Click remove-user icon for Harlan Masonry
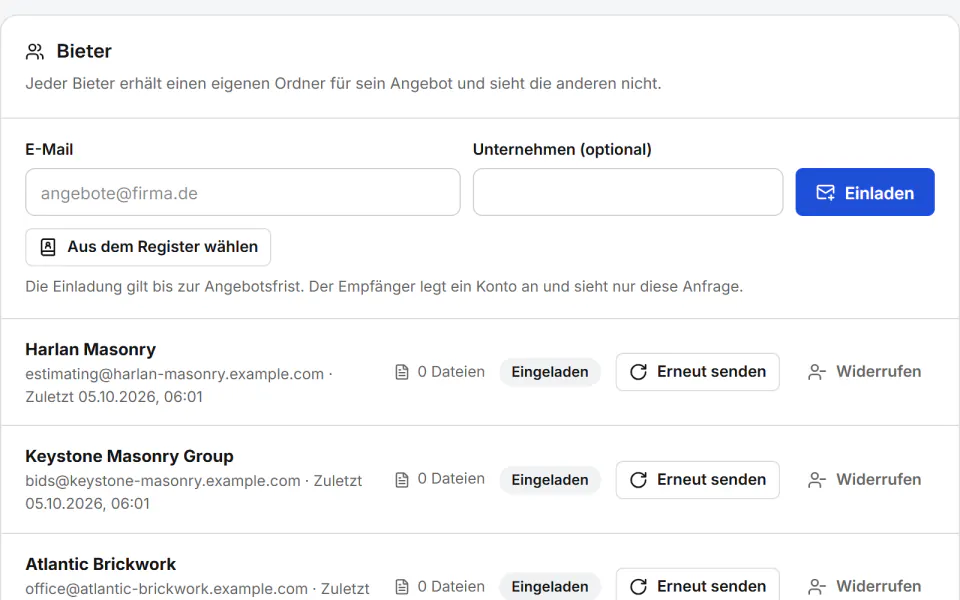960x600 pixels. (x=817, y=372)
